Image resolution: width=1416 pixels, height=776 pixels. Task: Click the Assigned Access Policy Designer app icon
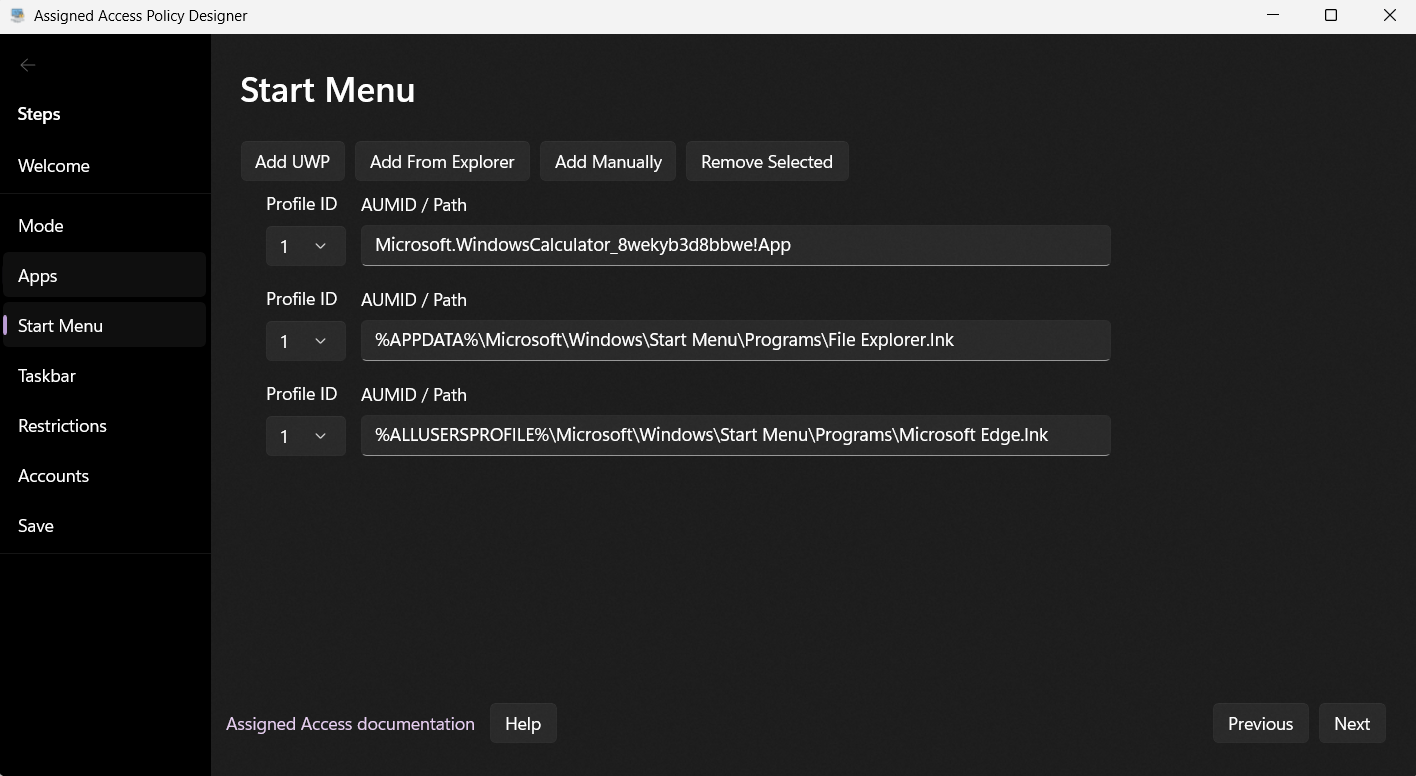14,15
